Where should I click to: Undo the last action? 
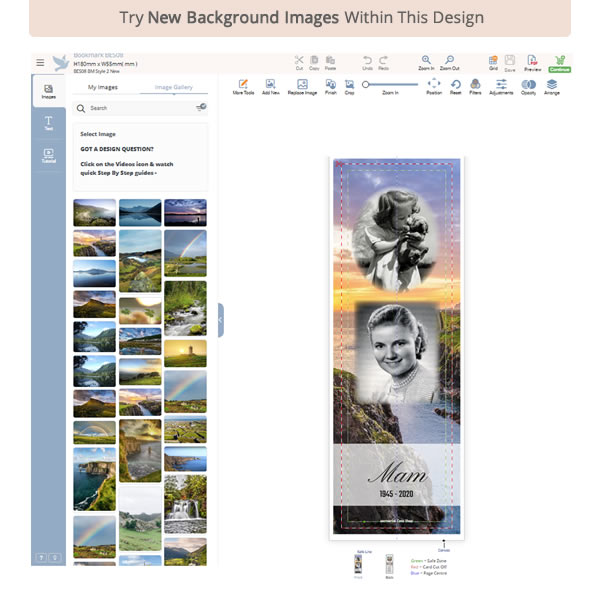tap(367, 63)
